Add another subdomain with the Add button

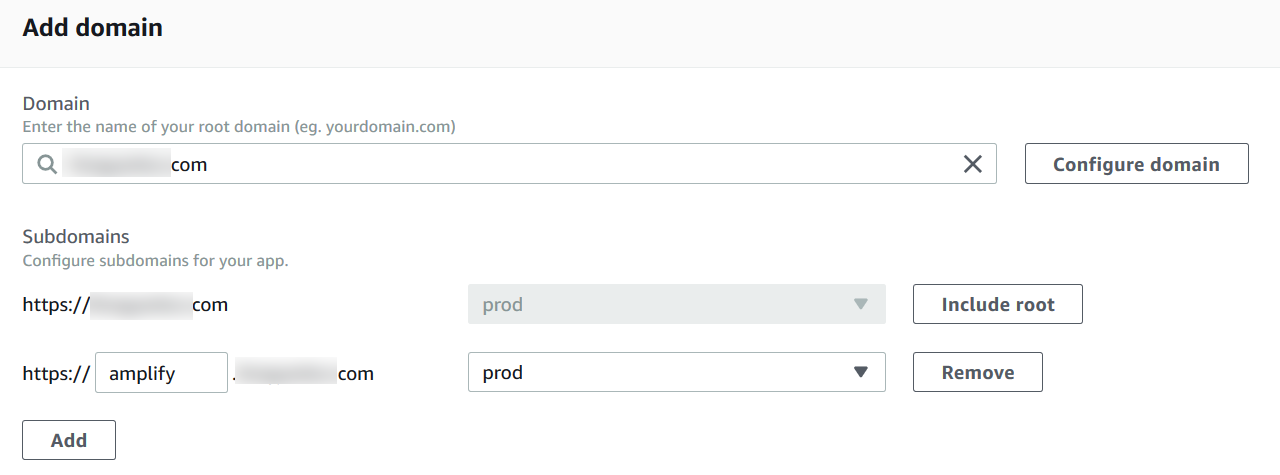[x=69, y=440]
